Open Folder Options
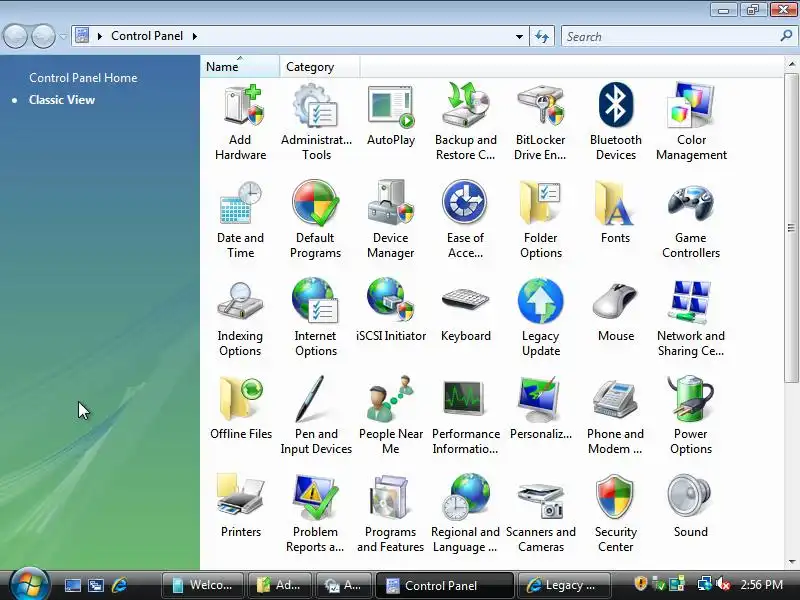This screenshot has height=600, width=800. coord(540,220)
